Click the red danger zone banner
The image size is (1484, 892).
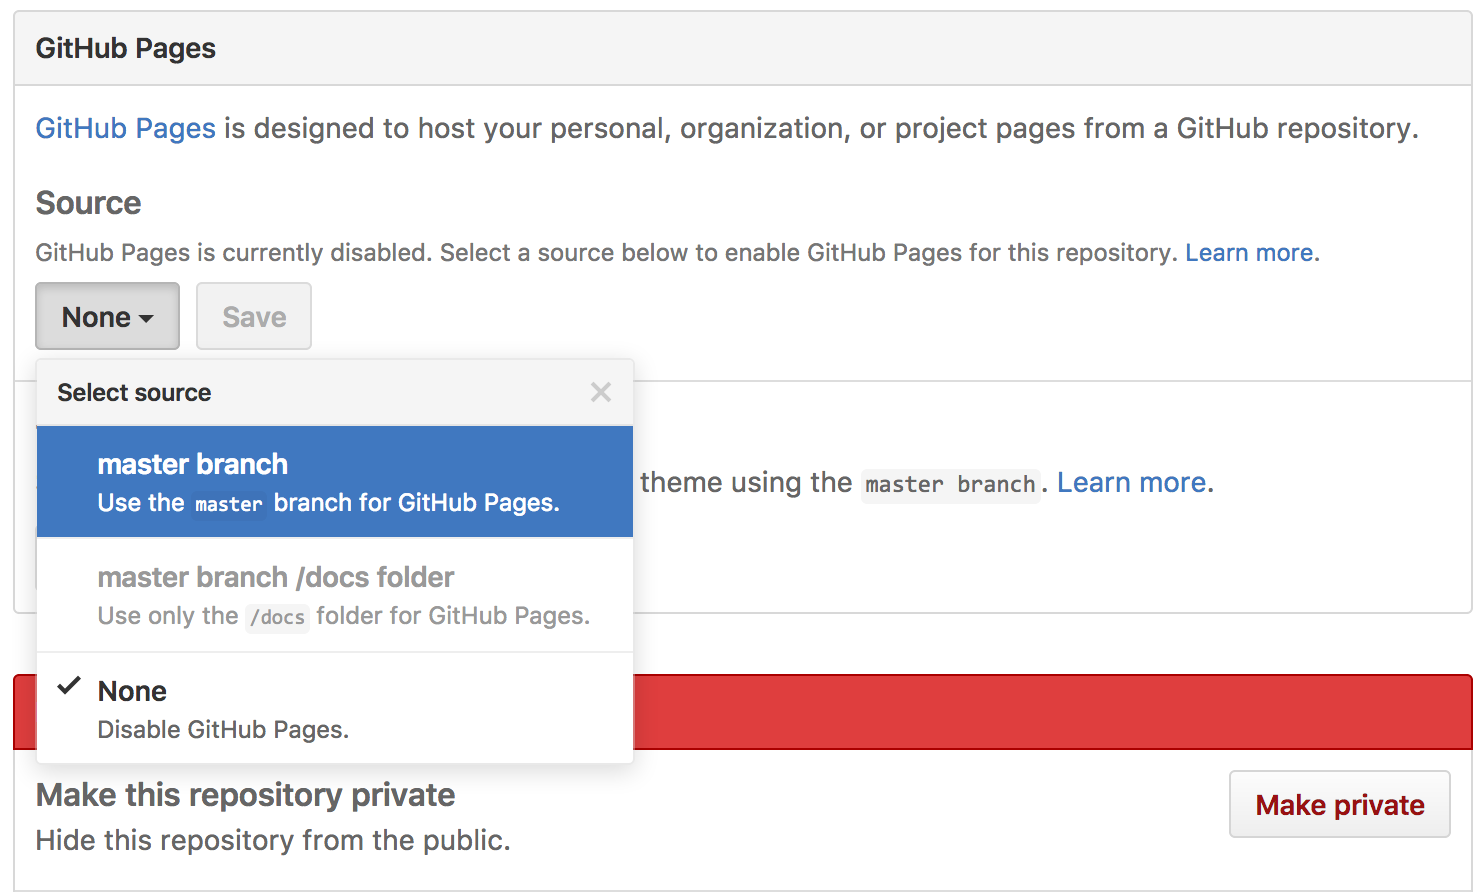tap(1052, 712)
